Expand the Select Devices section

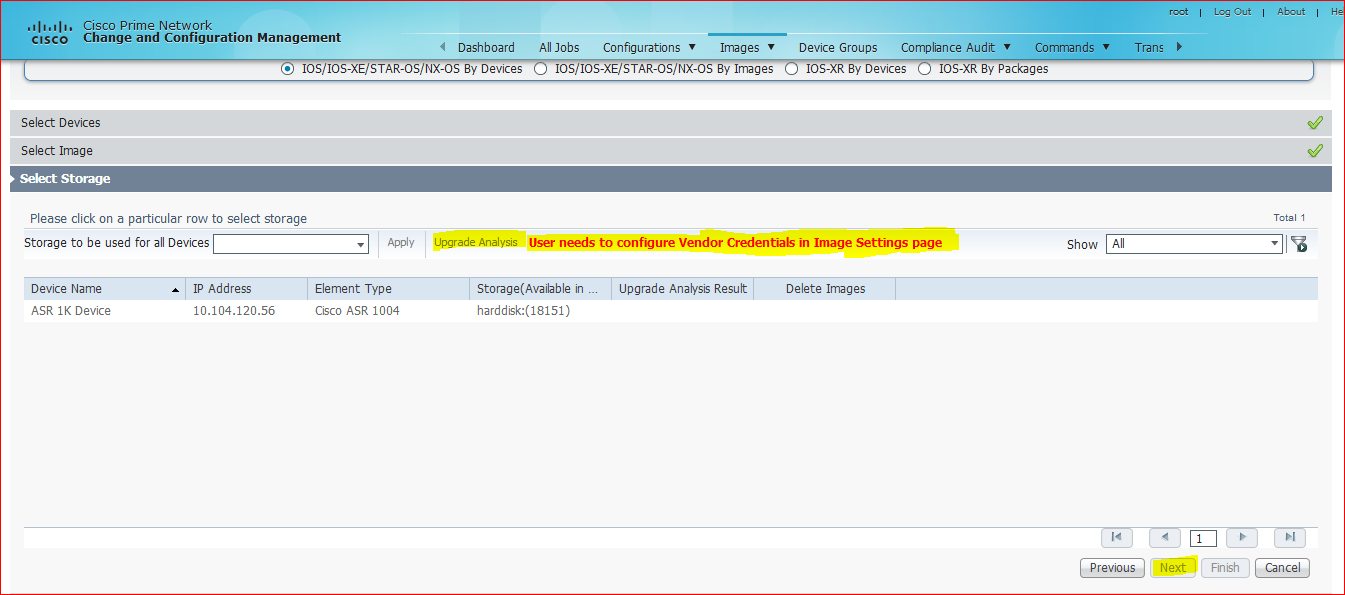click(670, 123)
